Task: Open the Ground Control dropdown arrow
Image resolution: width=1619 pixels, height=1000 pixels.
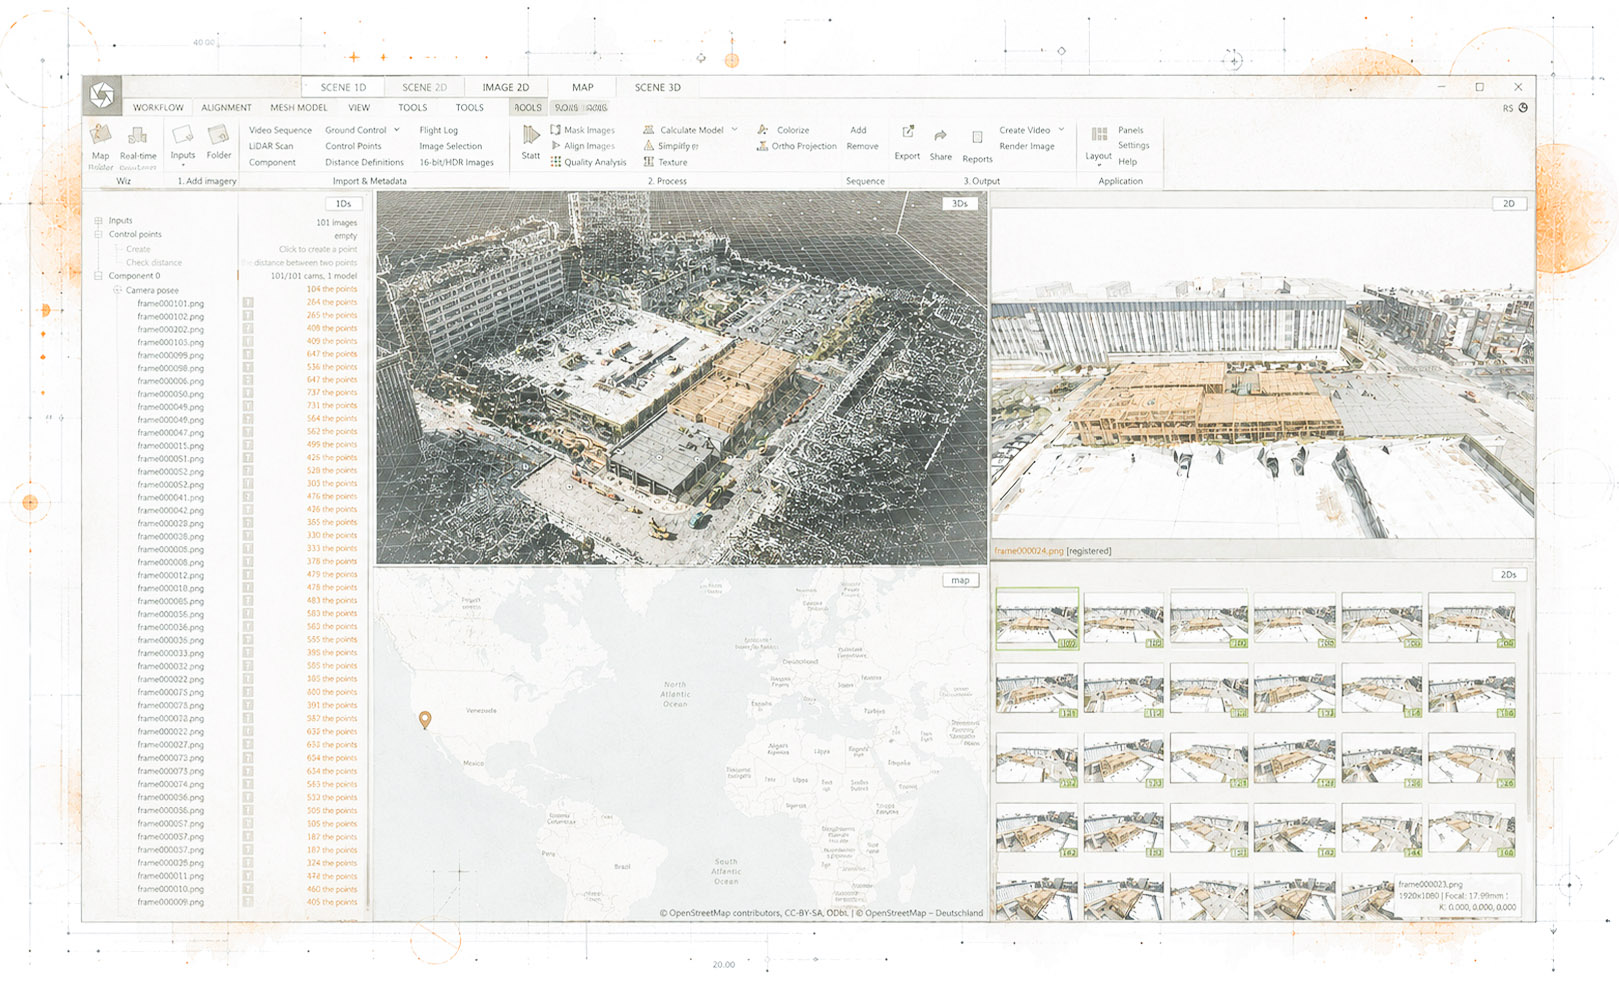Action: [x=396, y=130]
